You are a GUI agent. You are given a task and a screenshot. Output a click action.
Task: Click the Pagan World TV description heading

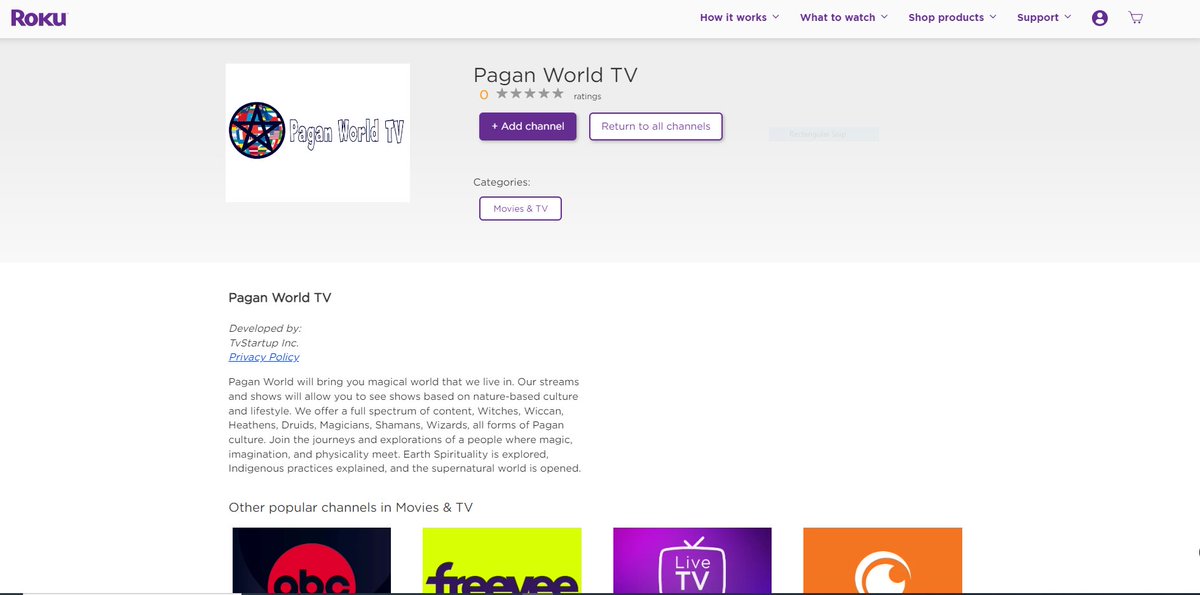coord(280,298)
